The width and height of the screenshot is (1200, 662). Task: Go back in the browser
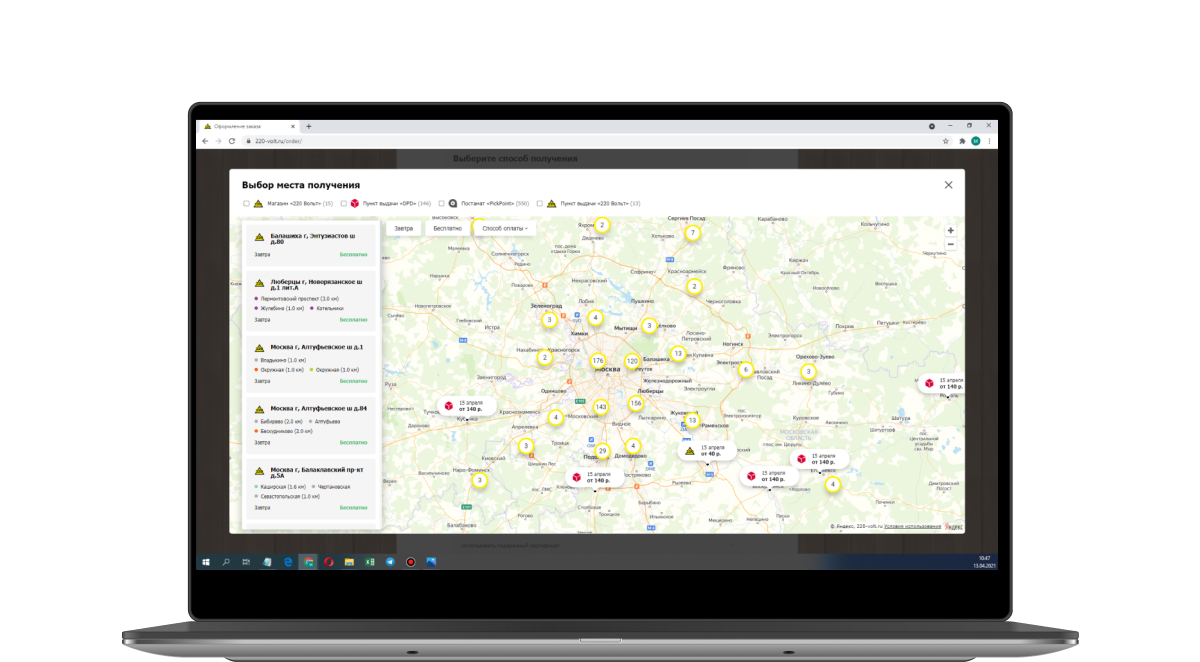click(x=205, y=141)
